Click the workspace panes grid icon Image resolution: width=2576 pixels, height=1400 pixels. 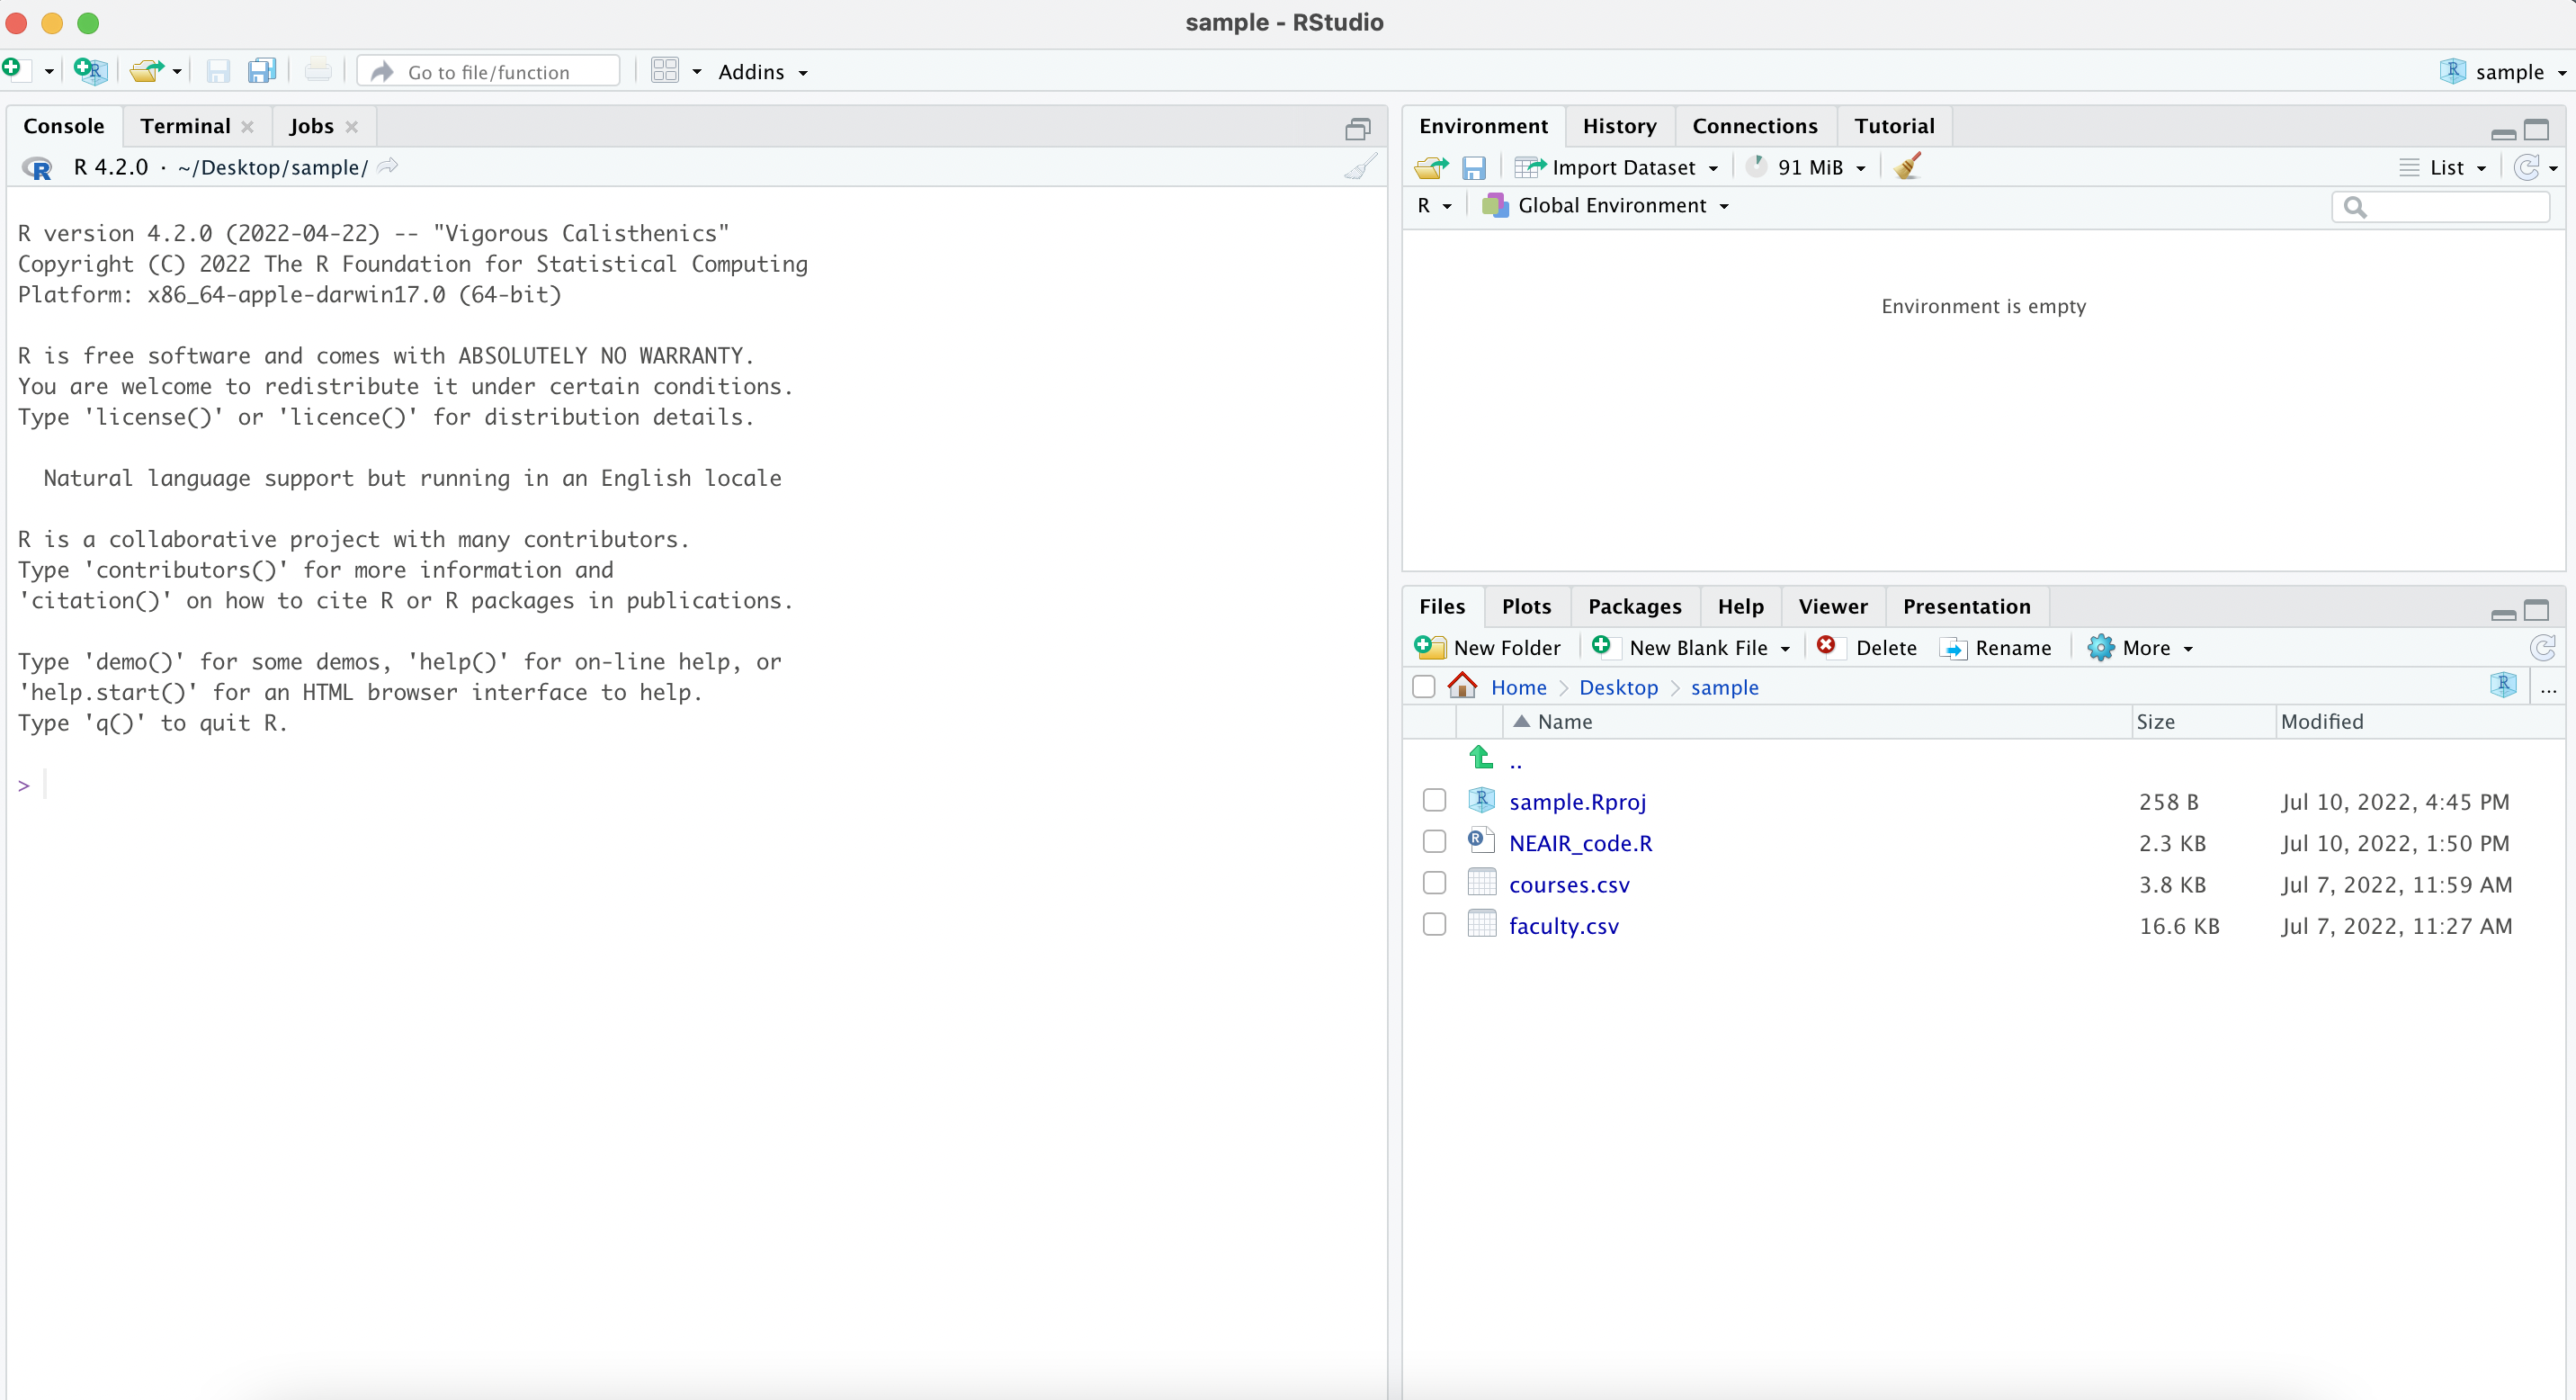point(665,71)
